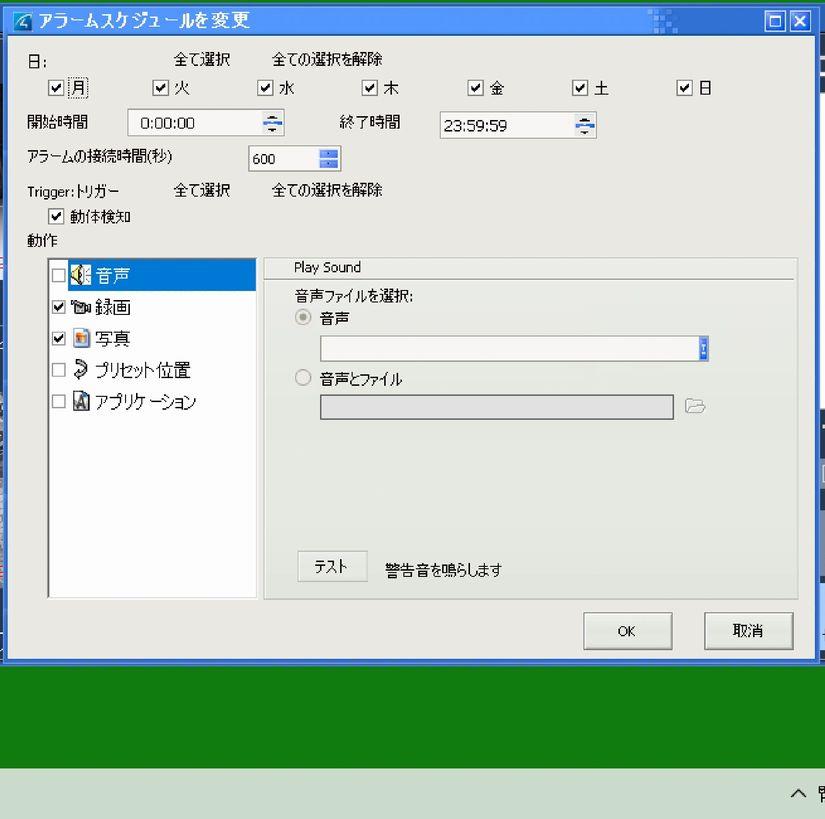This screenshot has width=825, height=819.
Task: Click the app icon in dialog title bar
Action: (22, 21)
